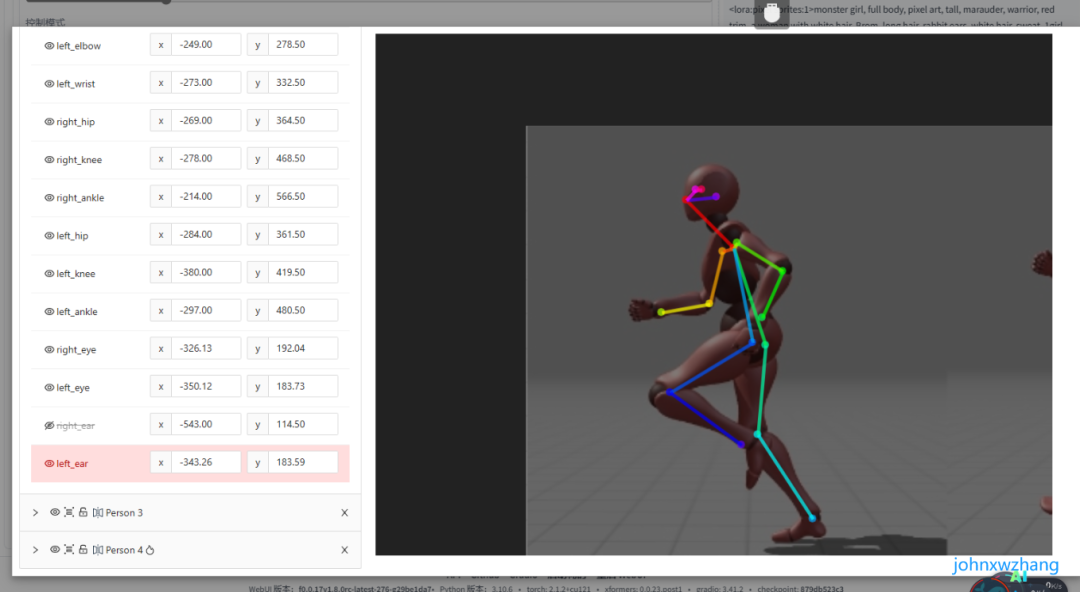Toggle Person 4 visibility eye icon

pyautogui.click(x=54, y=549)
